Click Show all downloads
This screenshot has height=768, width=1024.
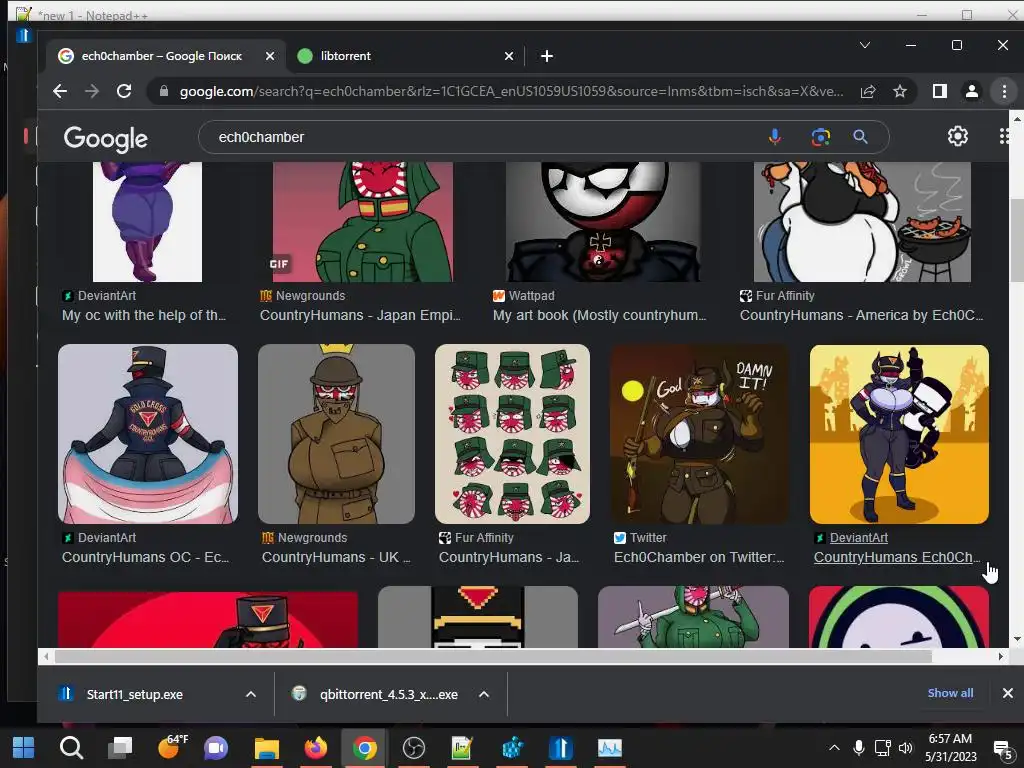click(950, 693)
